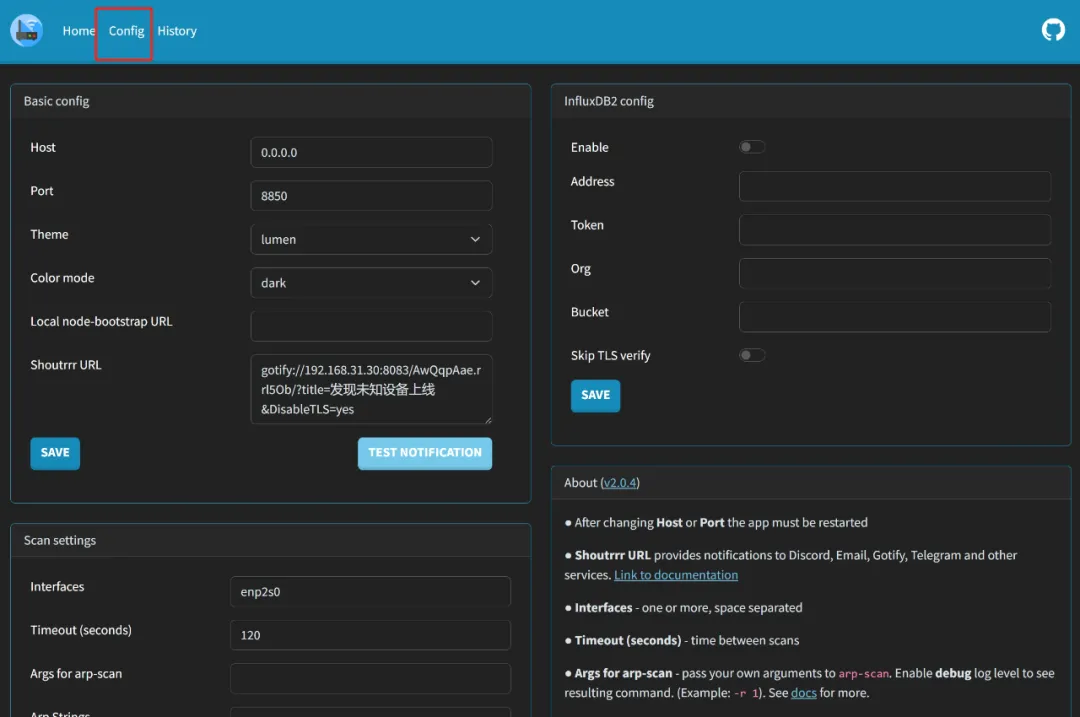Enable the InfluxDB2 toggle switch

[752, 147]
